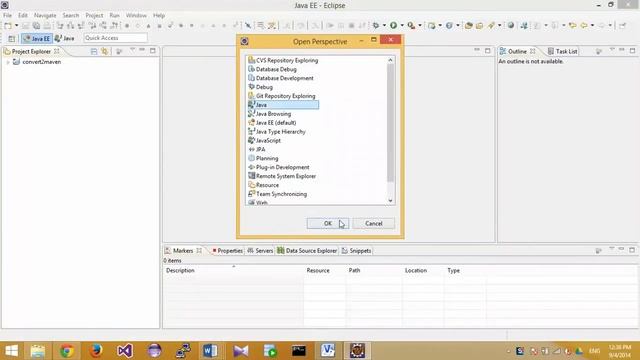Open the Back history dropdown arrow
Image resolution: width=640 pixels, height=360 pixels.
pos(592,26)
